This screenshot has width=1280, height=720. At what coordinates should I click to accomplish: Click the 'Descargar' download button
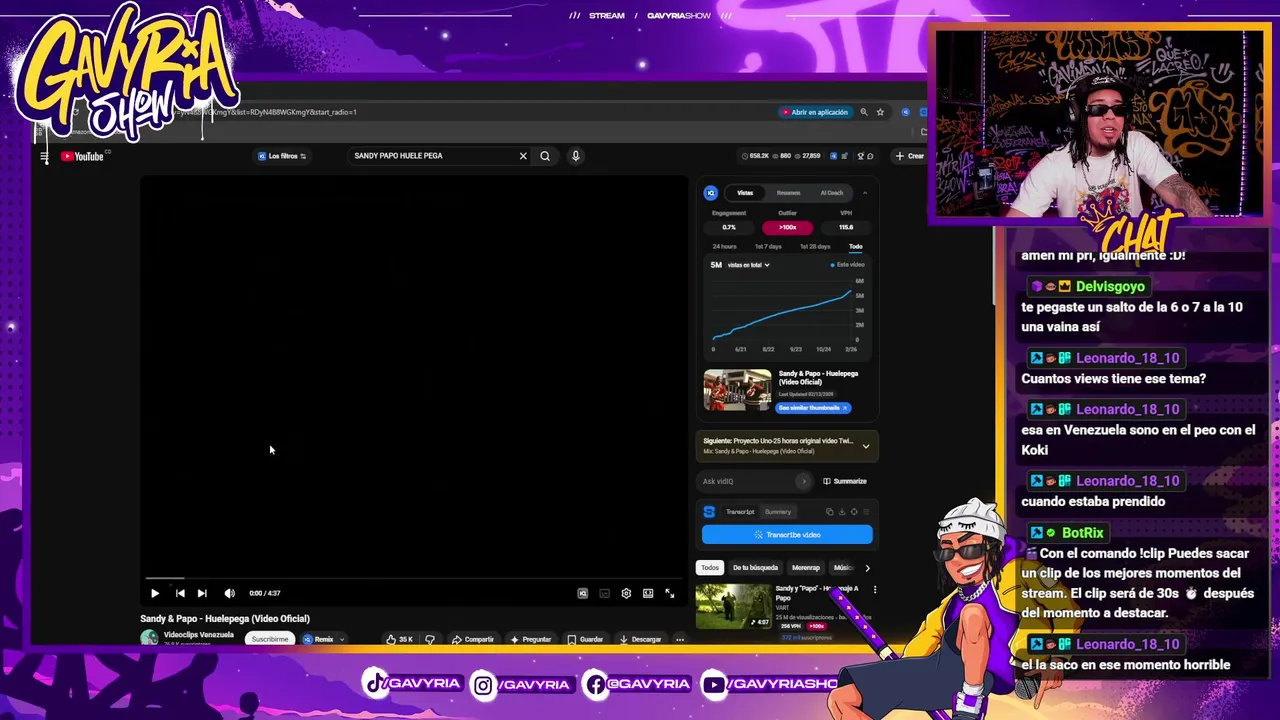[x=641, y=639]
